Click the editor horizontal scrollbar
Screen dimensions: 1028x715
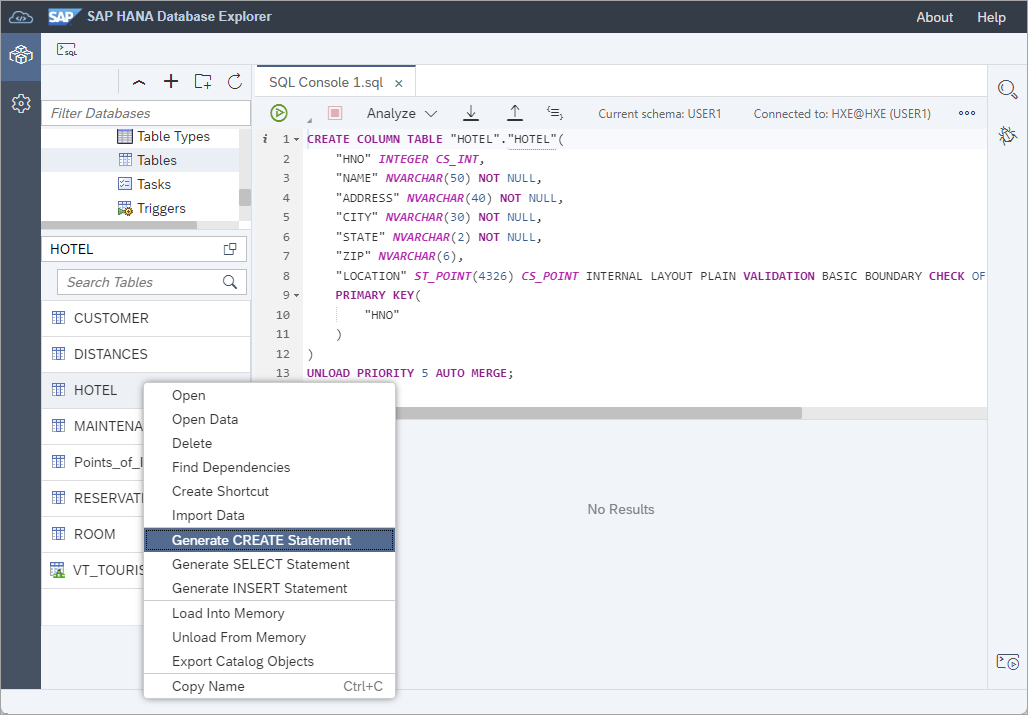coord(599,413)
